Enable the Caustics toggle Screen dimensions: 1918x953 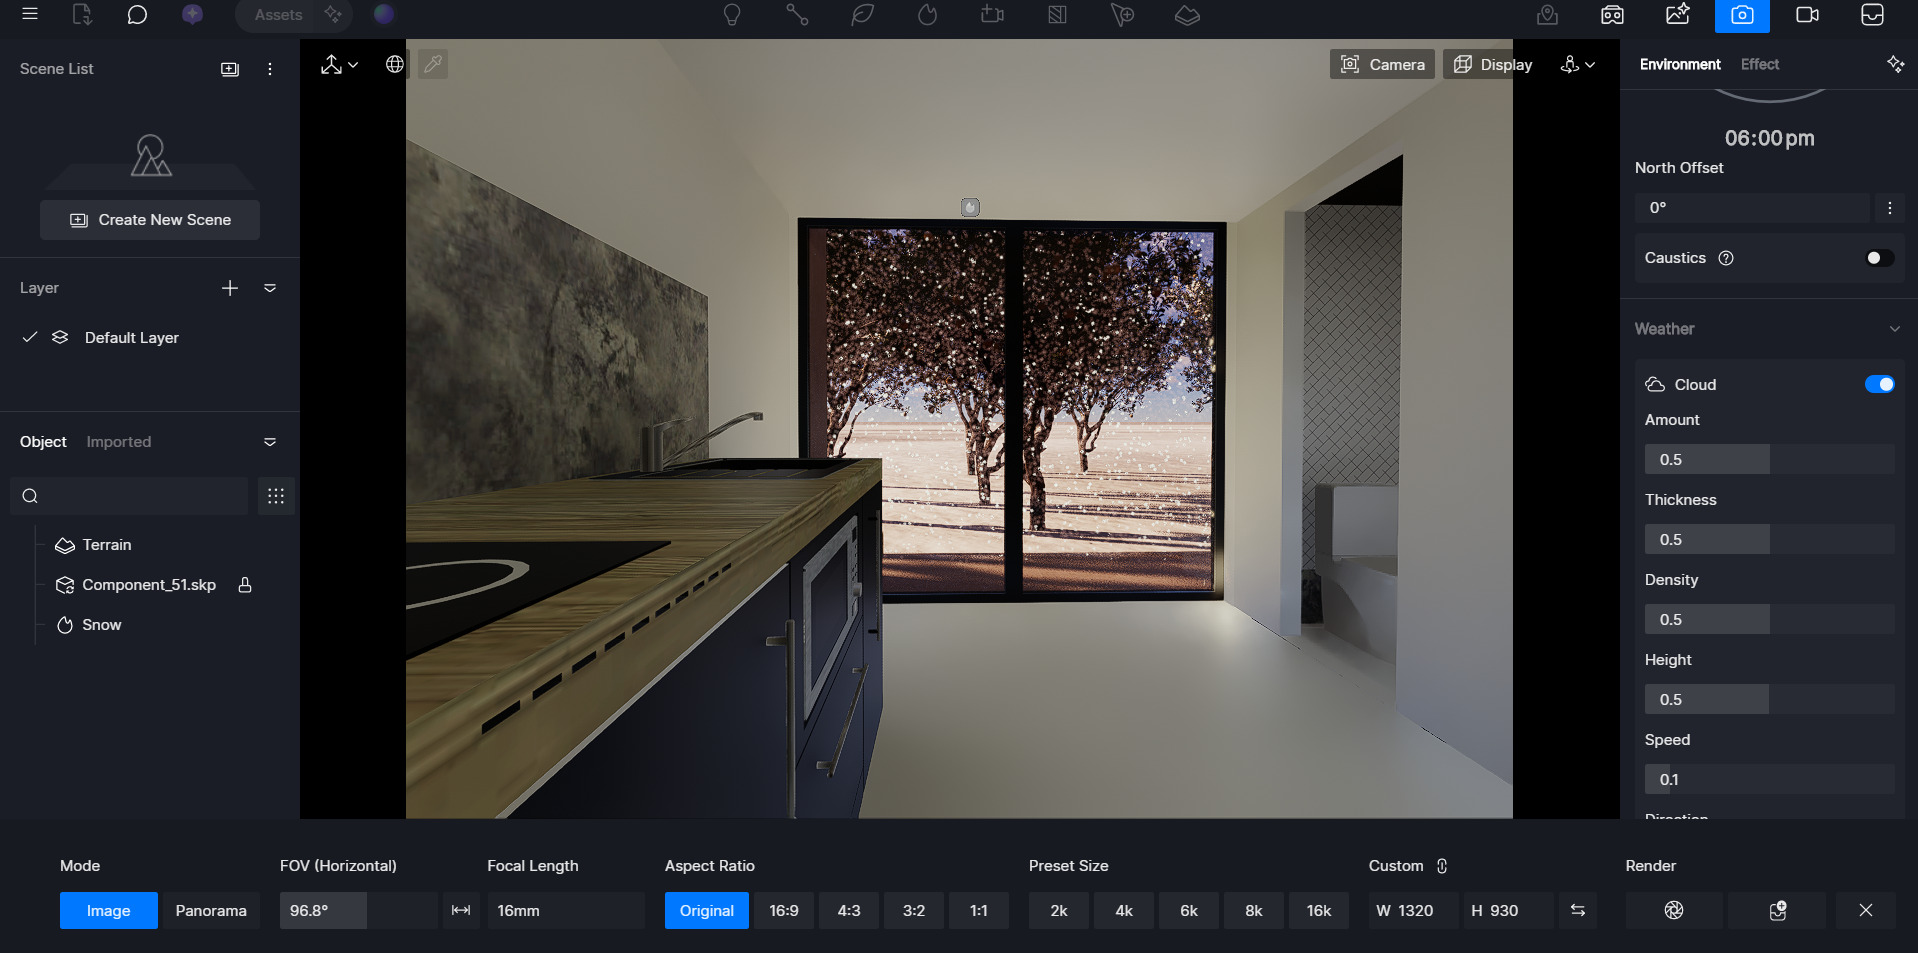[1879, 258]
